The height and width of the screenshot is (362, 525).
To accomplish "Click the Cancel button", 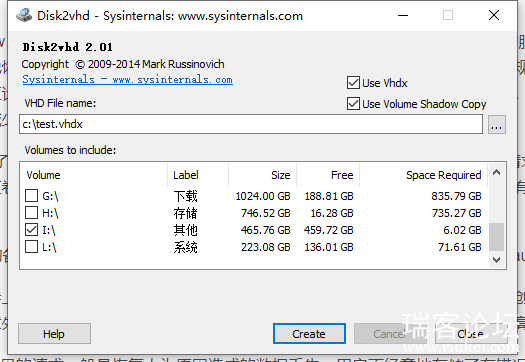I will pyautogui.click(x=389, y=334).
